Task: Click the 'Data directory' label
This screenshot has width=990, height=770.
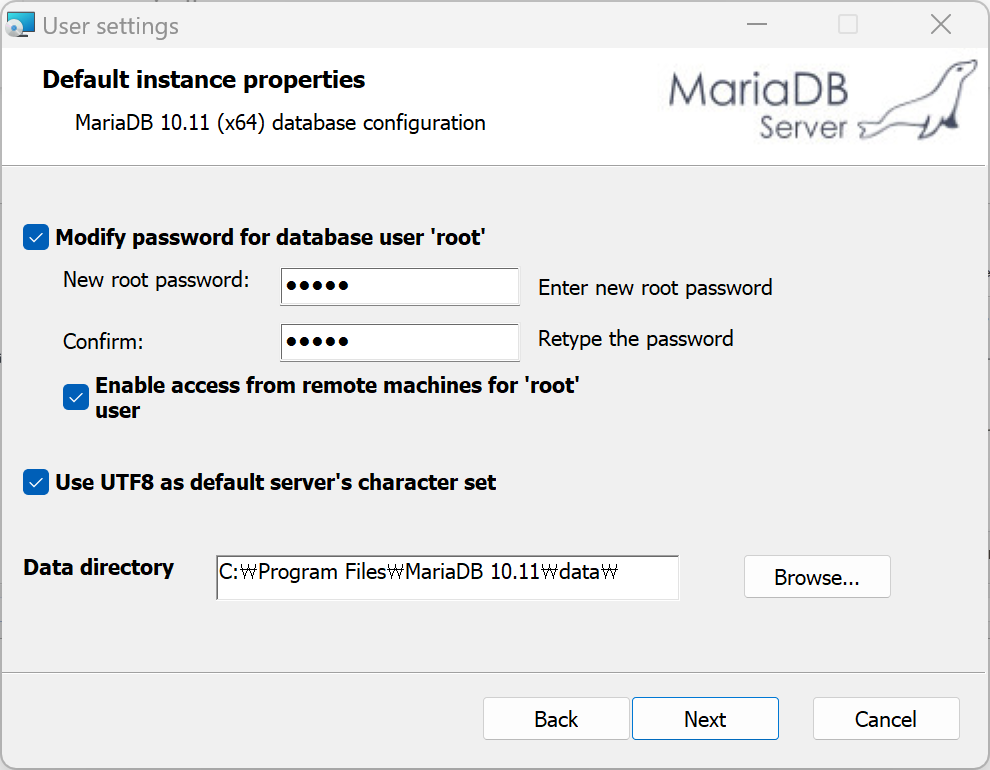Action: coord(98,567)
